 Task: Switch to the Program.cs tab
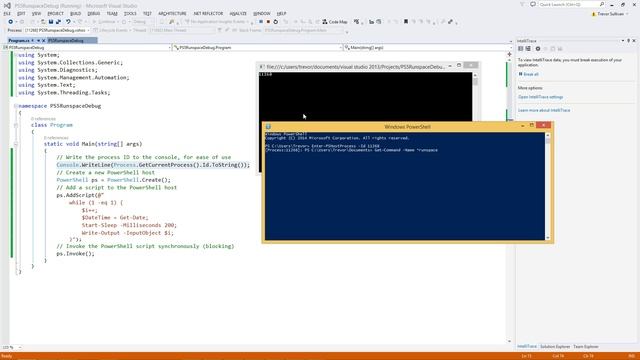[x=19, y=40]
